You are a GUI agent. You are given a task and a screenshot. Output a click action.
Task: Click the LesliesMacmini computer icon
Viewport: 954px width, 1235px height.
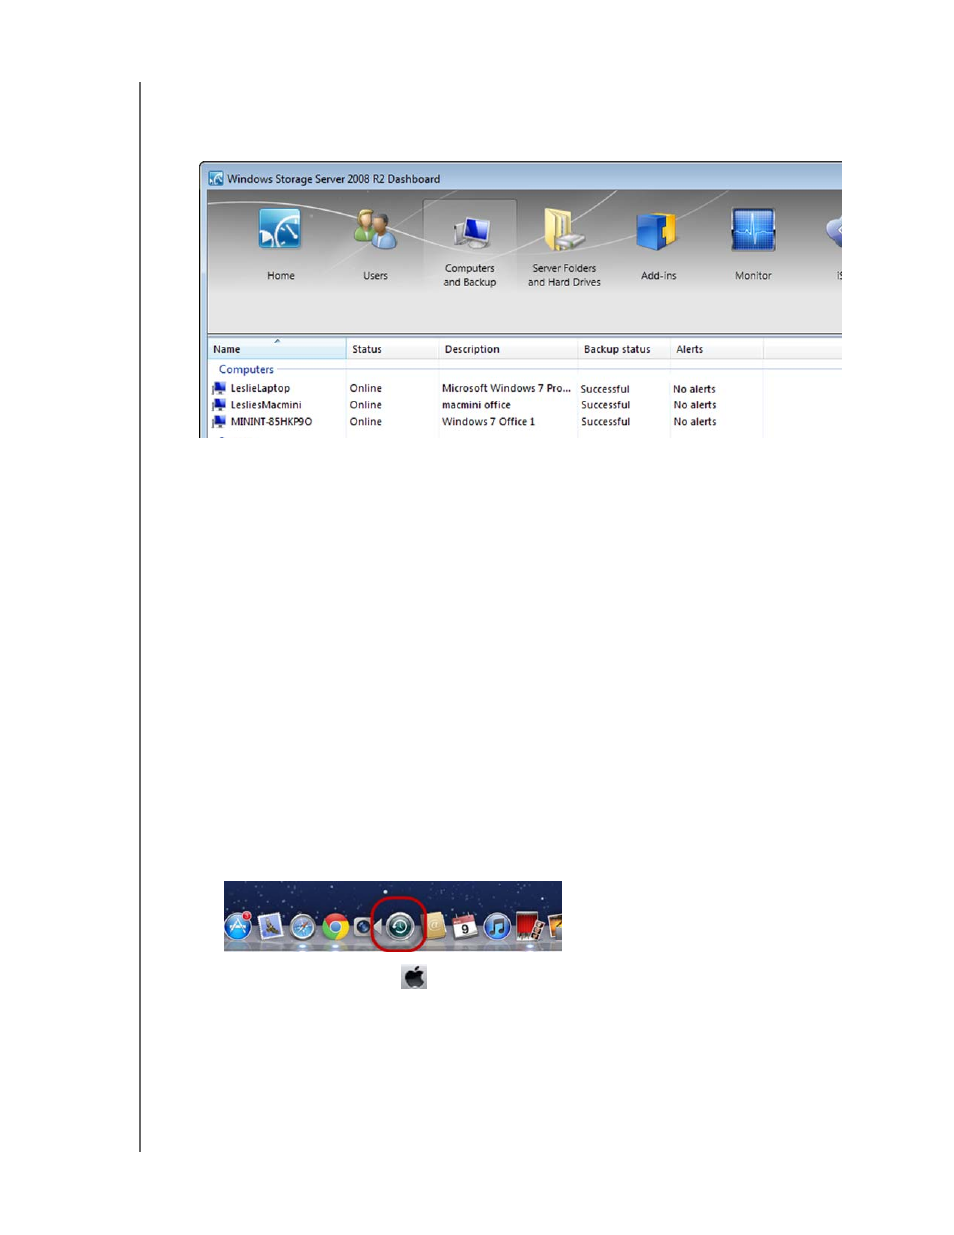click(x=219, y=405)
